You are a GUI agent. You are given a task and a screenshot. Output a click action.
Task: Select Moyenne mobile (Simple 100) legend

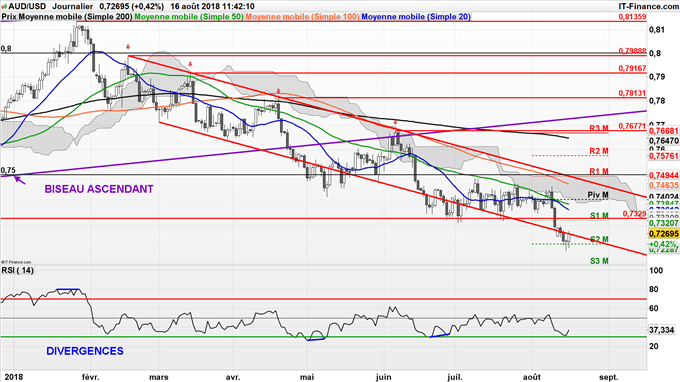pos(302,17)
